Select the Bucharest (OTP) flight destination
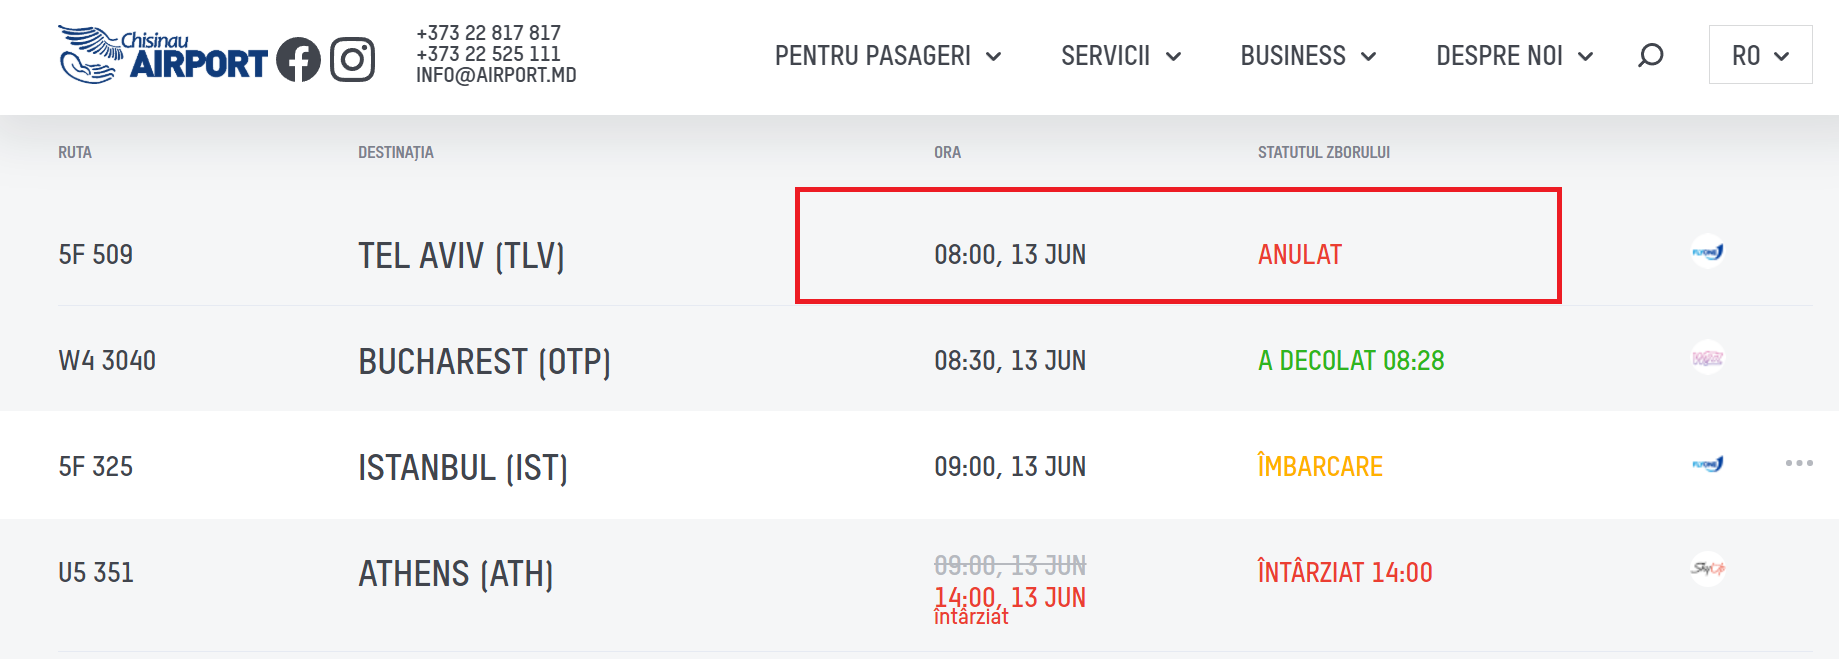1839x659 pixels. [484, 361]
